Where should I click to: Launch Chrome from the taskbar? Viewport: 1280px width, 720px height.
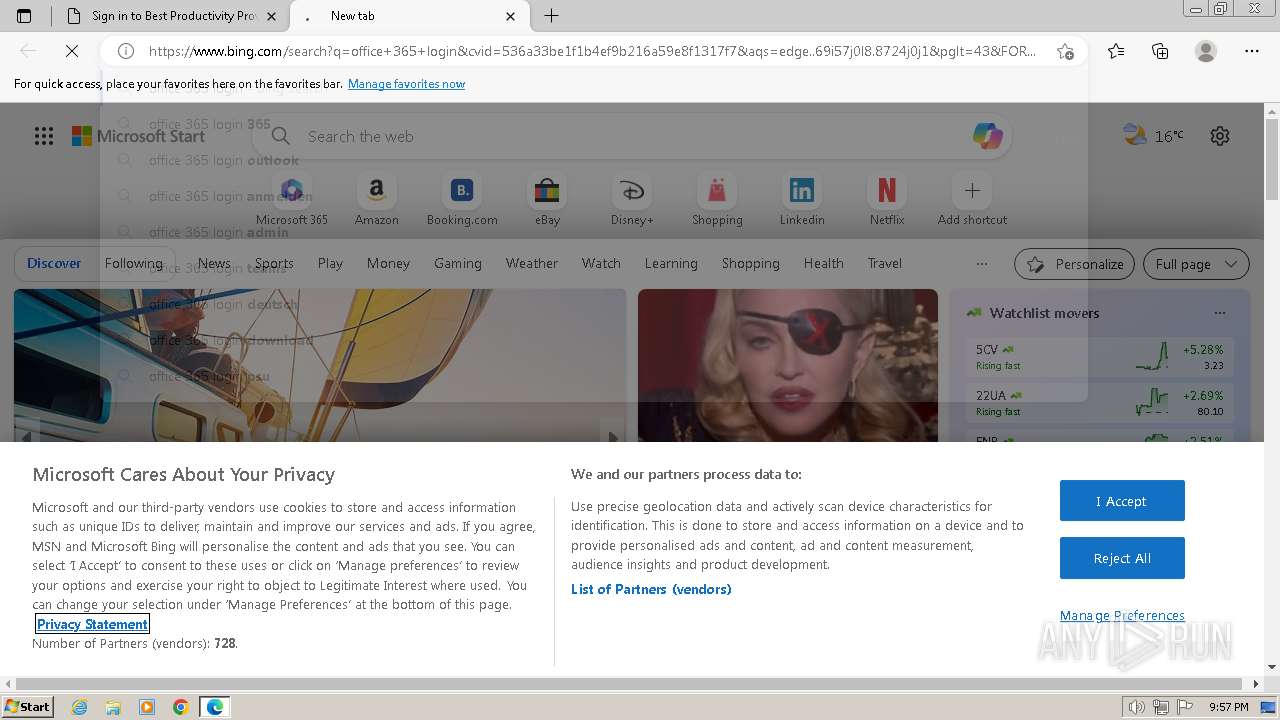click(x=181, y=707)
